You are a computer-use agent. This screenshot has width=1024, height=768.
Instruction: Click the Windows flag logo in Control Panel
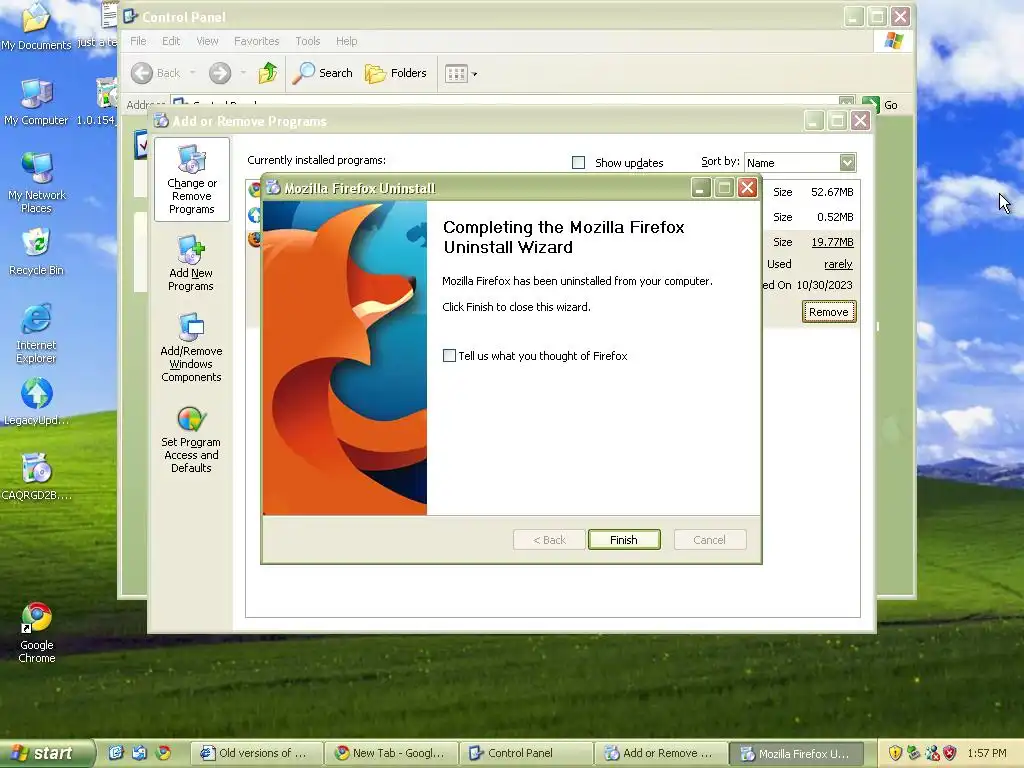pyautogui.click(x=893, y=41)
